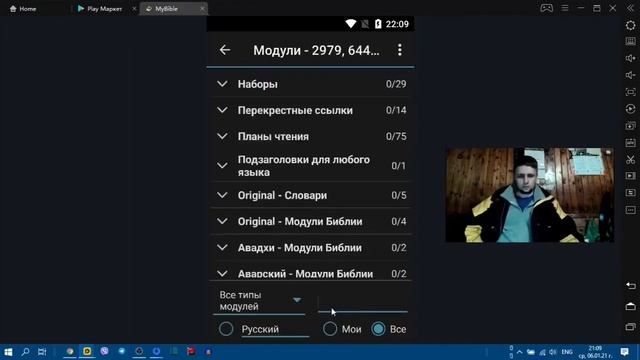This screenshot has height=360, width=640.
Task: Select the Мои radio button
Action: coord(330,329)
